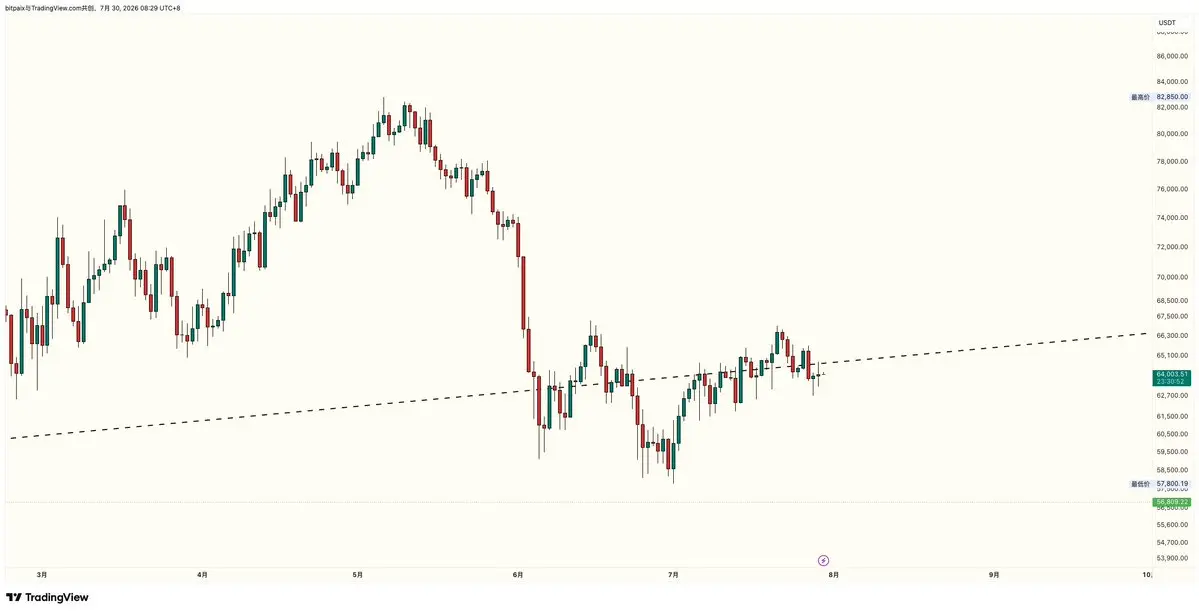The height and width of the screenshot is (613, 1199).
Task: Click the green 56,809.22 price tag
Action: (1171, 502)
